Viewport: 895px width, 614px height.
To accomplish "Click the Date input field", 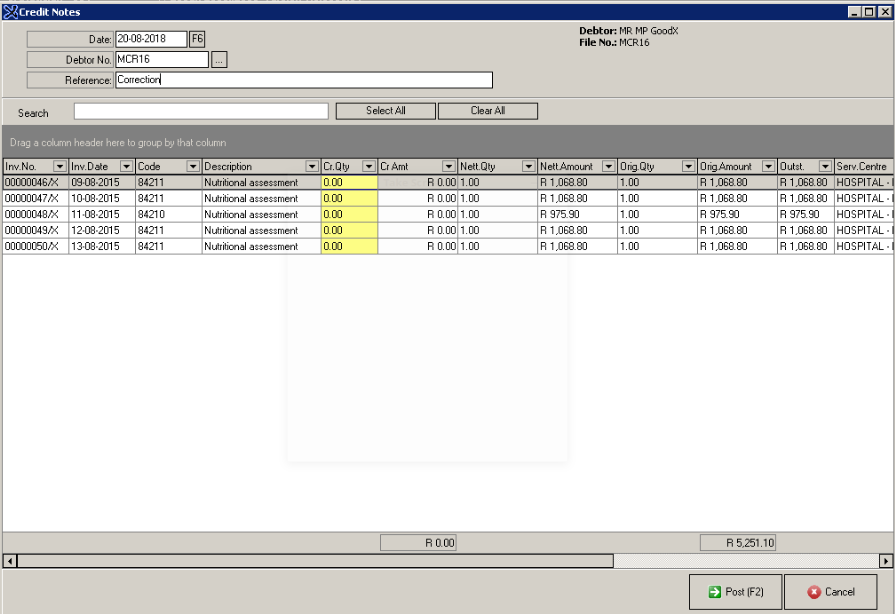I will tap(150, 39).
